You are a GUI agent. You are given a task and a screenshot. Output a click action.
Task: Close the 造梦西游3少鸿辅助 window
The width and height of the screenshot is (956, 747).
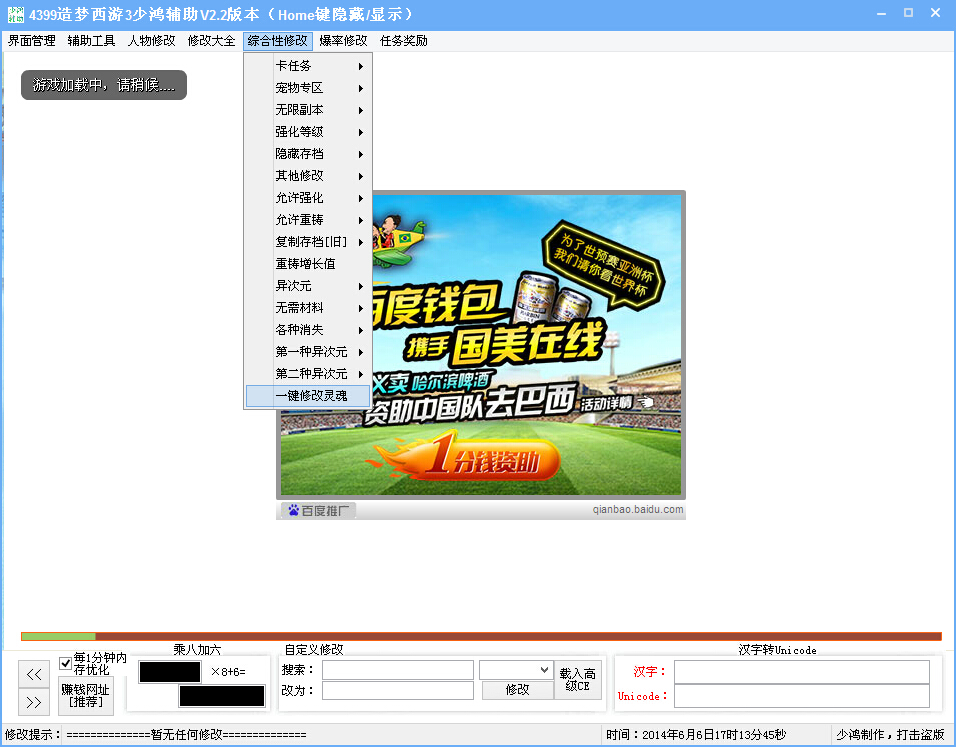(x=935, y=13)
